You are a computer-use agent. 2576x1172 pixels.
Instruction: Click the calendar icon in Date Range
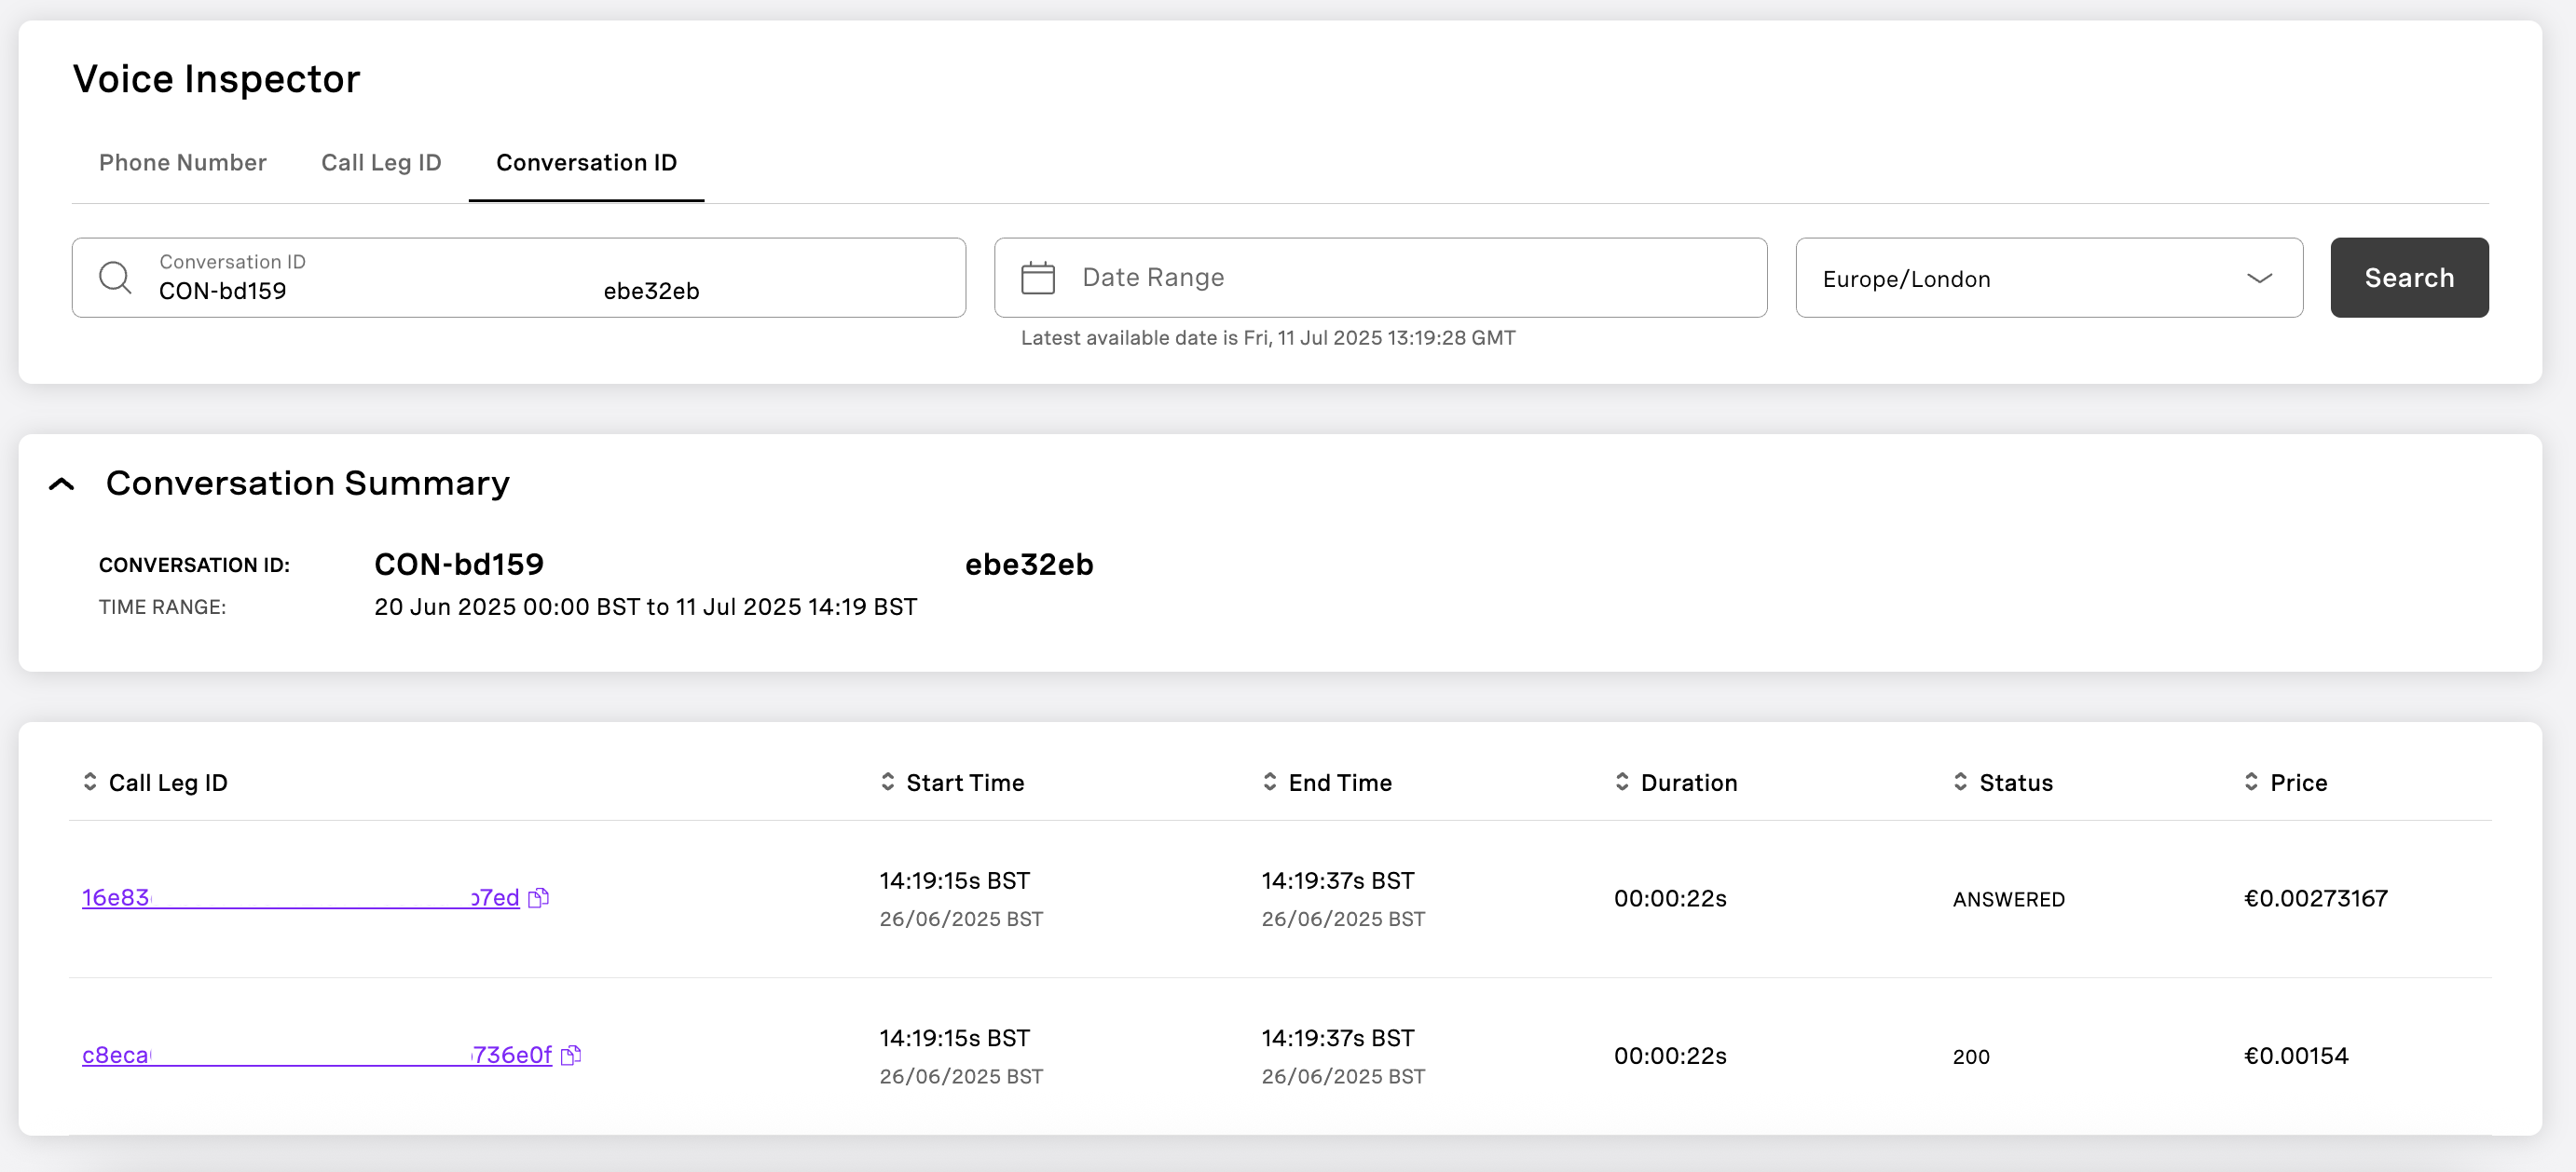1037,278
